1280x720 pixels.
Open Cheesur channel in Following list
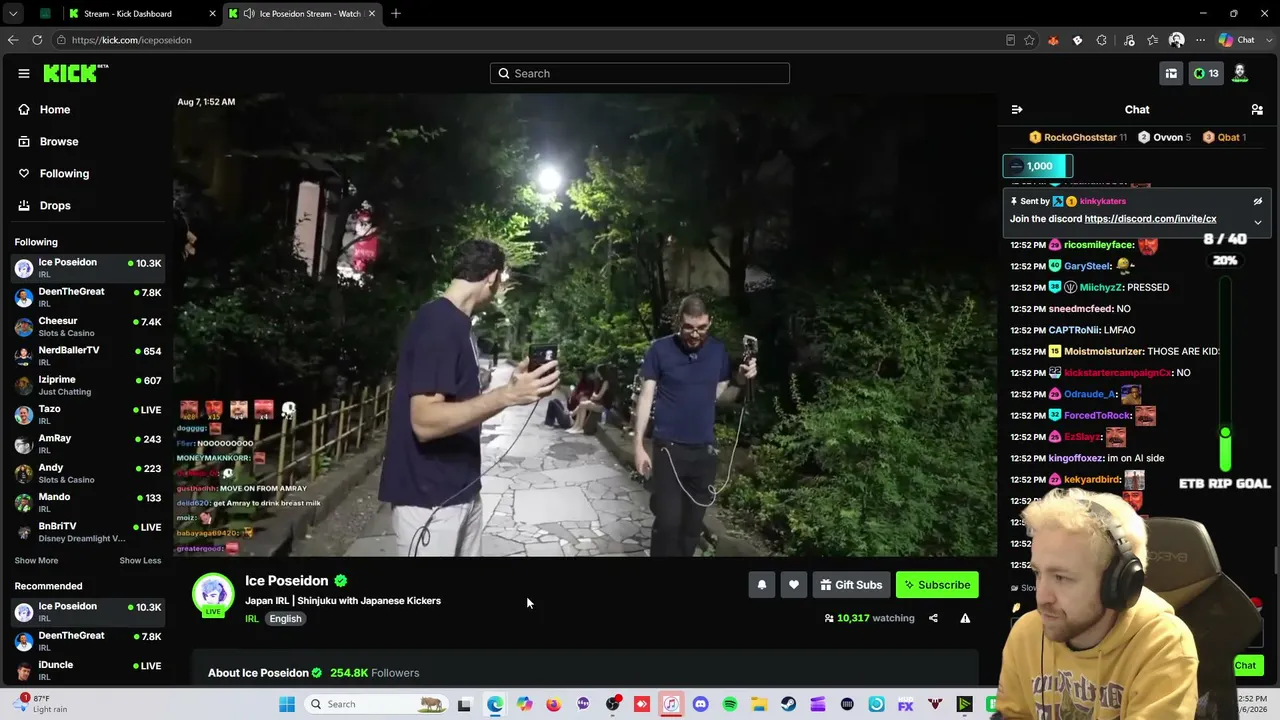(88, 327)
